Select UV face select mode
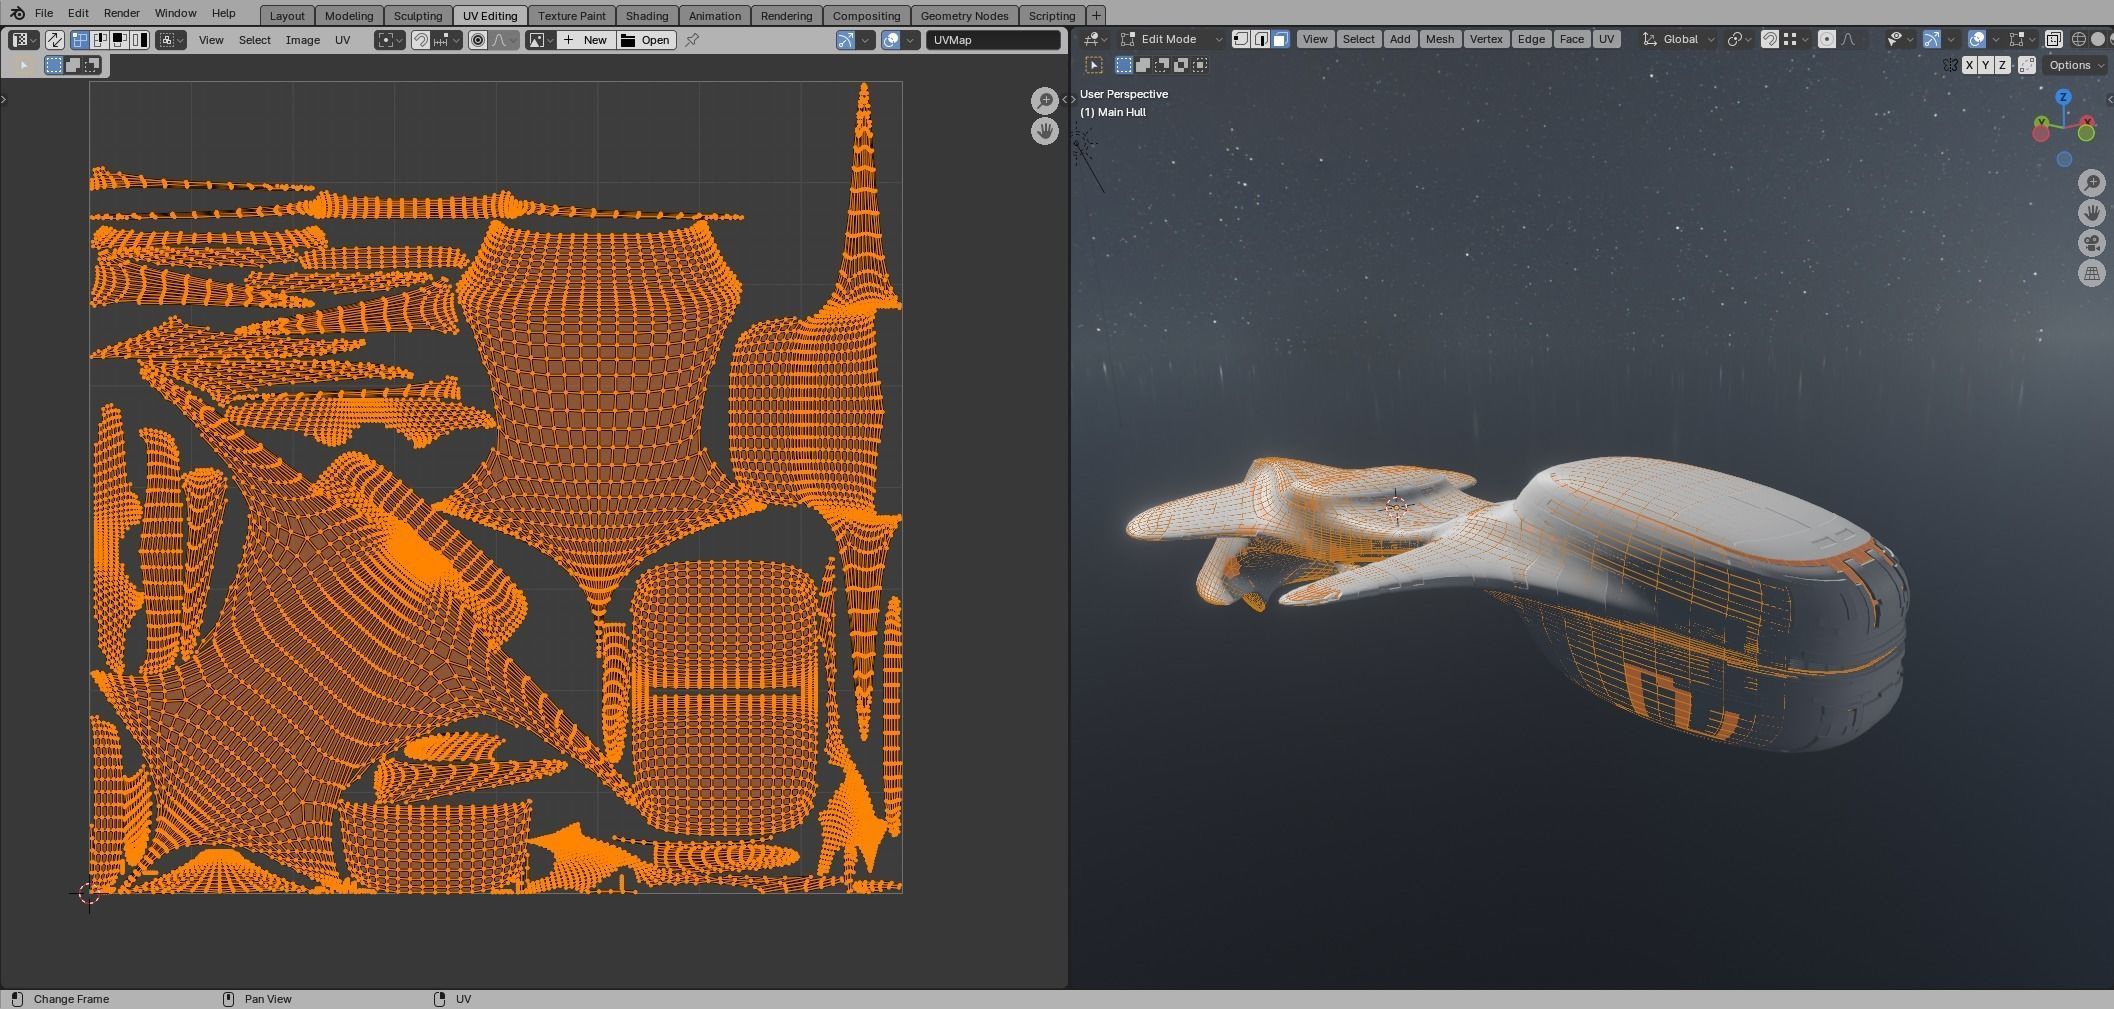 [x=119, y=40]
